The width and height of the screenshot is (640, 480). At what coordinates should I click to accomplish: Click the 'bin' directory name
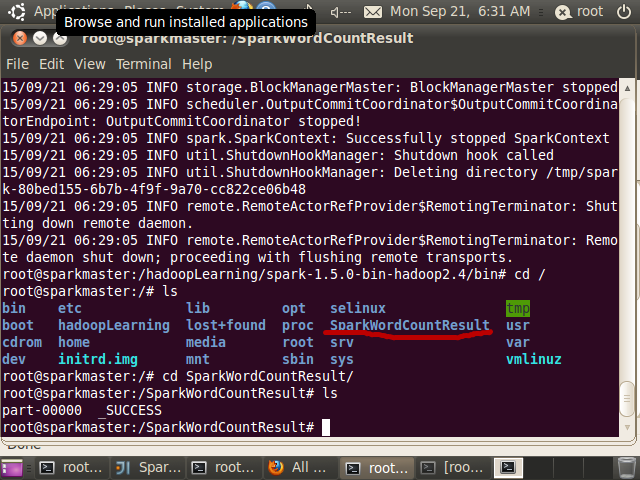[14, 309]
